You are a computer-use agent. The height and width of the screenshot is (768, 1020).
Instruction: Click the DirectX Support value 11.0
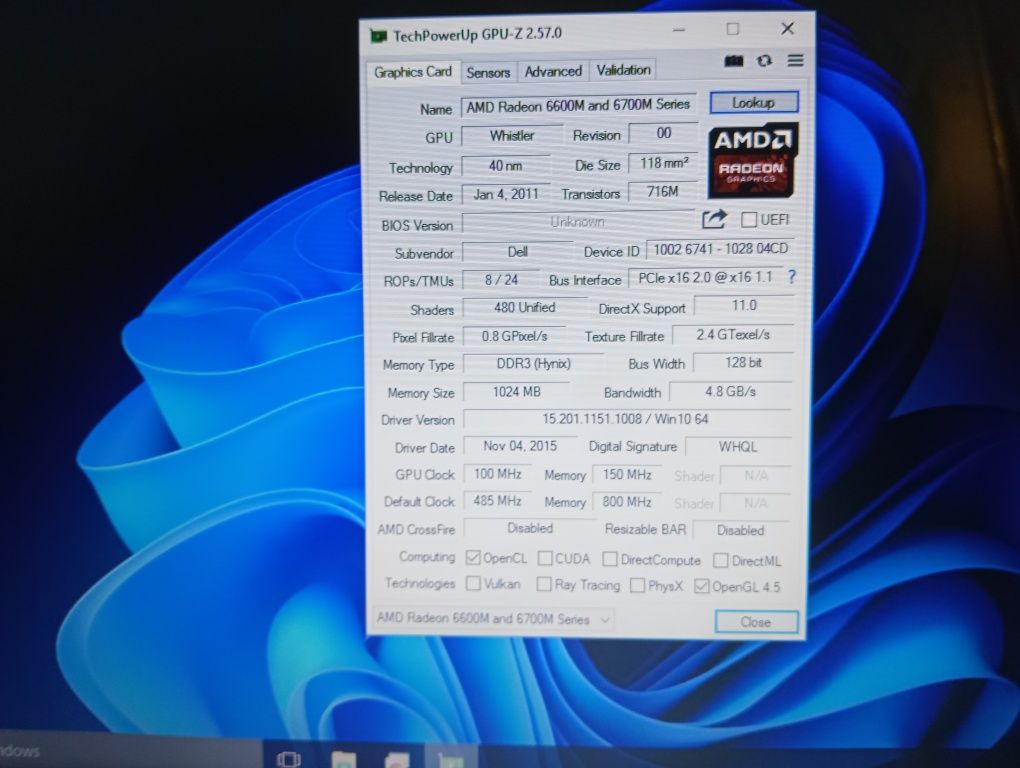click(x=744, y=306)
